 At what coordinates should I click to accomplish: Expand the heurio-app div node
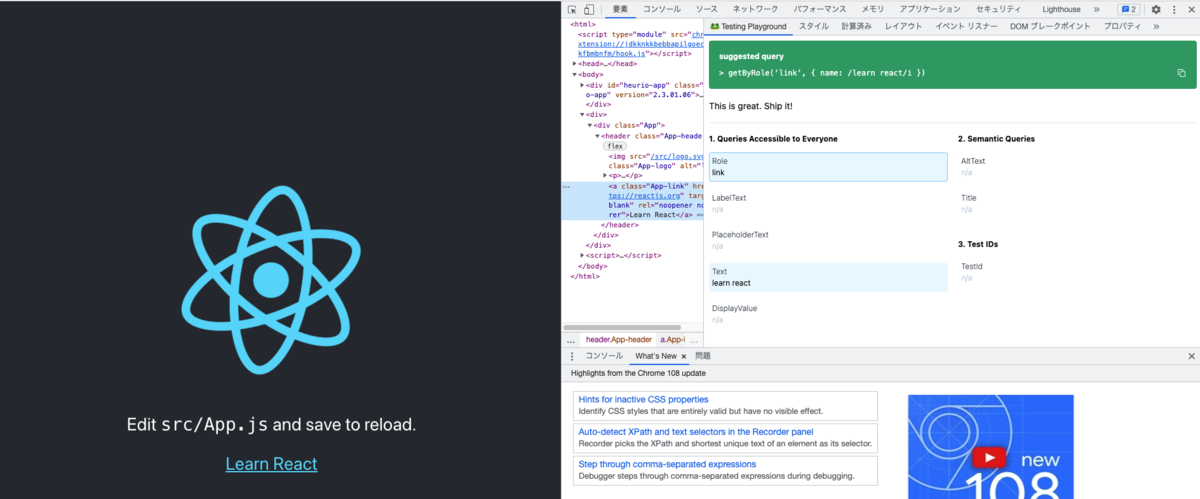[582, 85]
